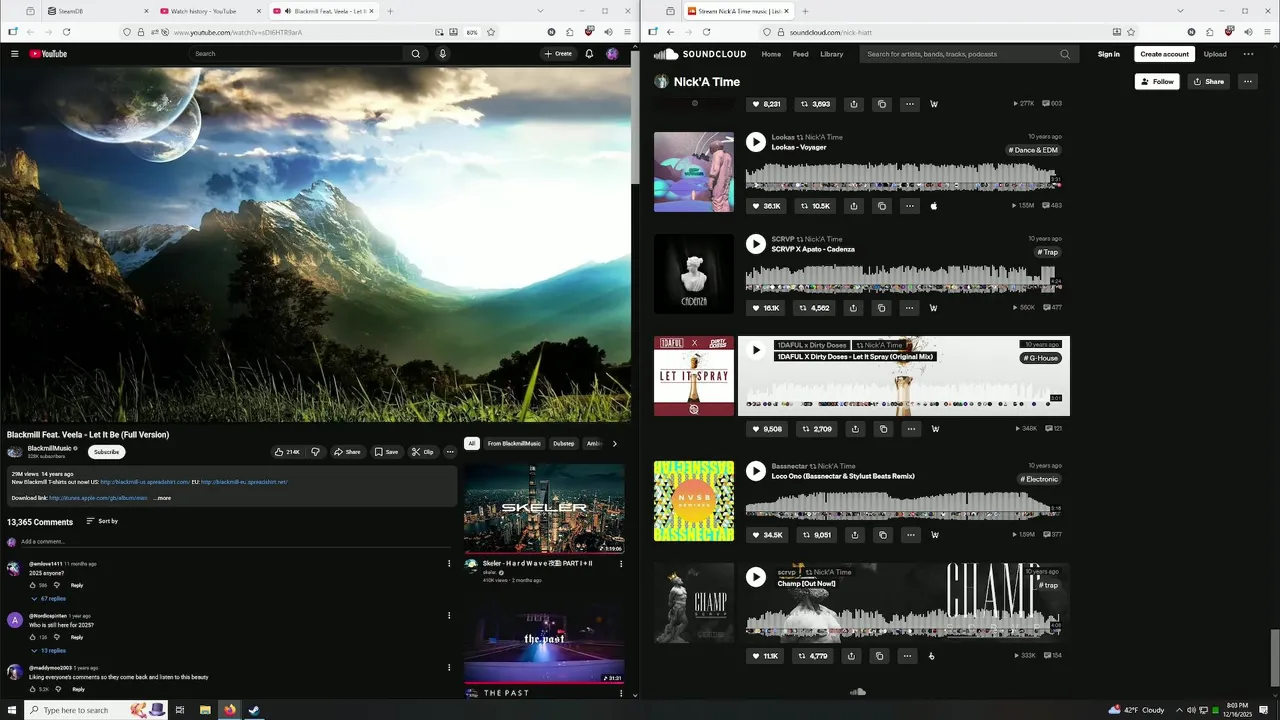This screenshot has height=720, width=1280.
Task: Share Nick'A Time profile
Action: click(1208, 82)
